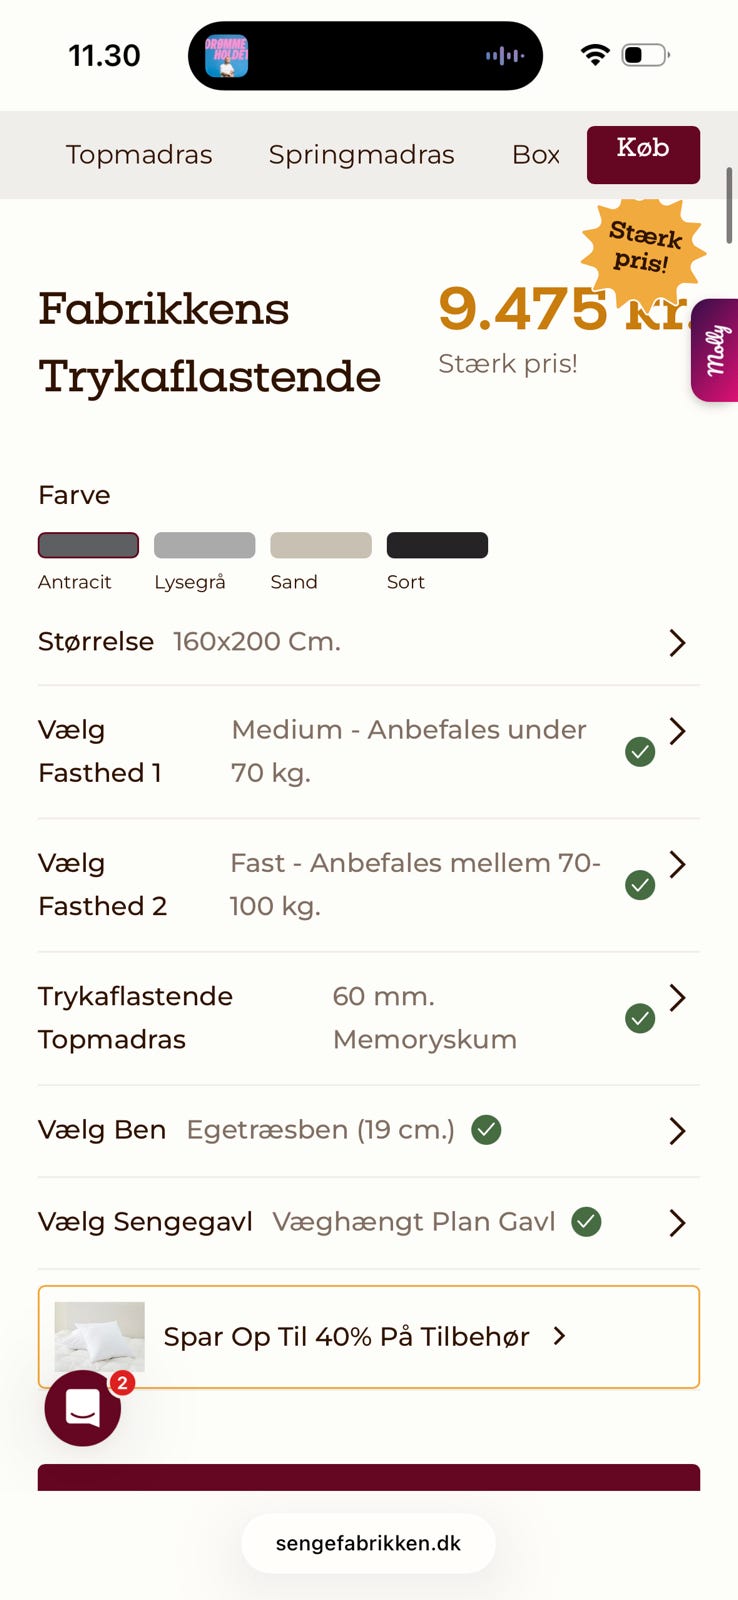Switch to the Springmadras tab
The height and width of the screenshot is (1600, 738).
coord(361,155)
